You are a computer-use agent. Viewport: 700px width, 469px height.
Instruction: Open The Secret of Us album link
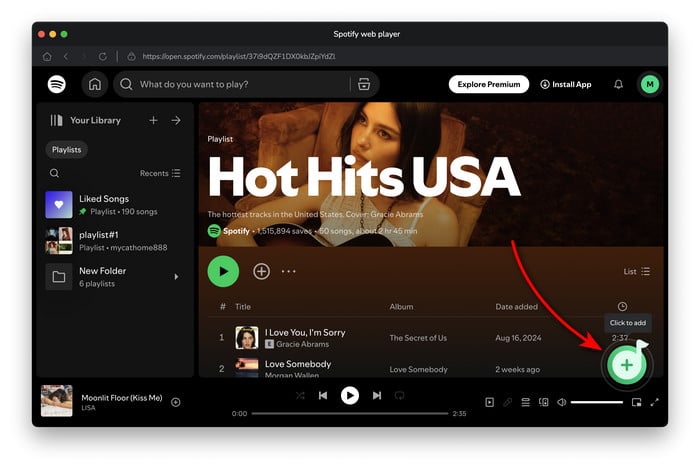[418, 338]
